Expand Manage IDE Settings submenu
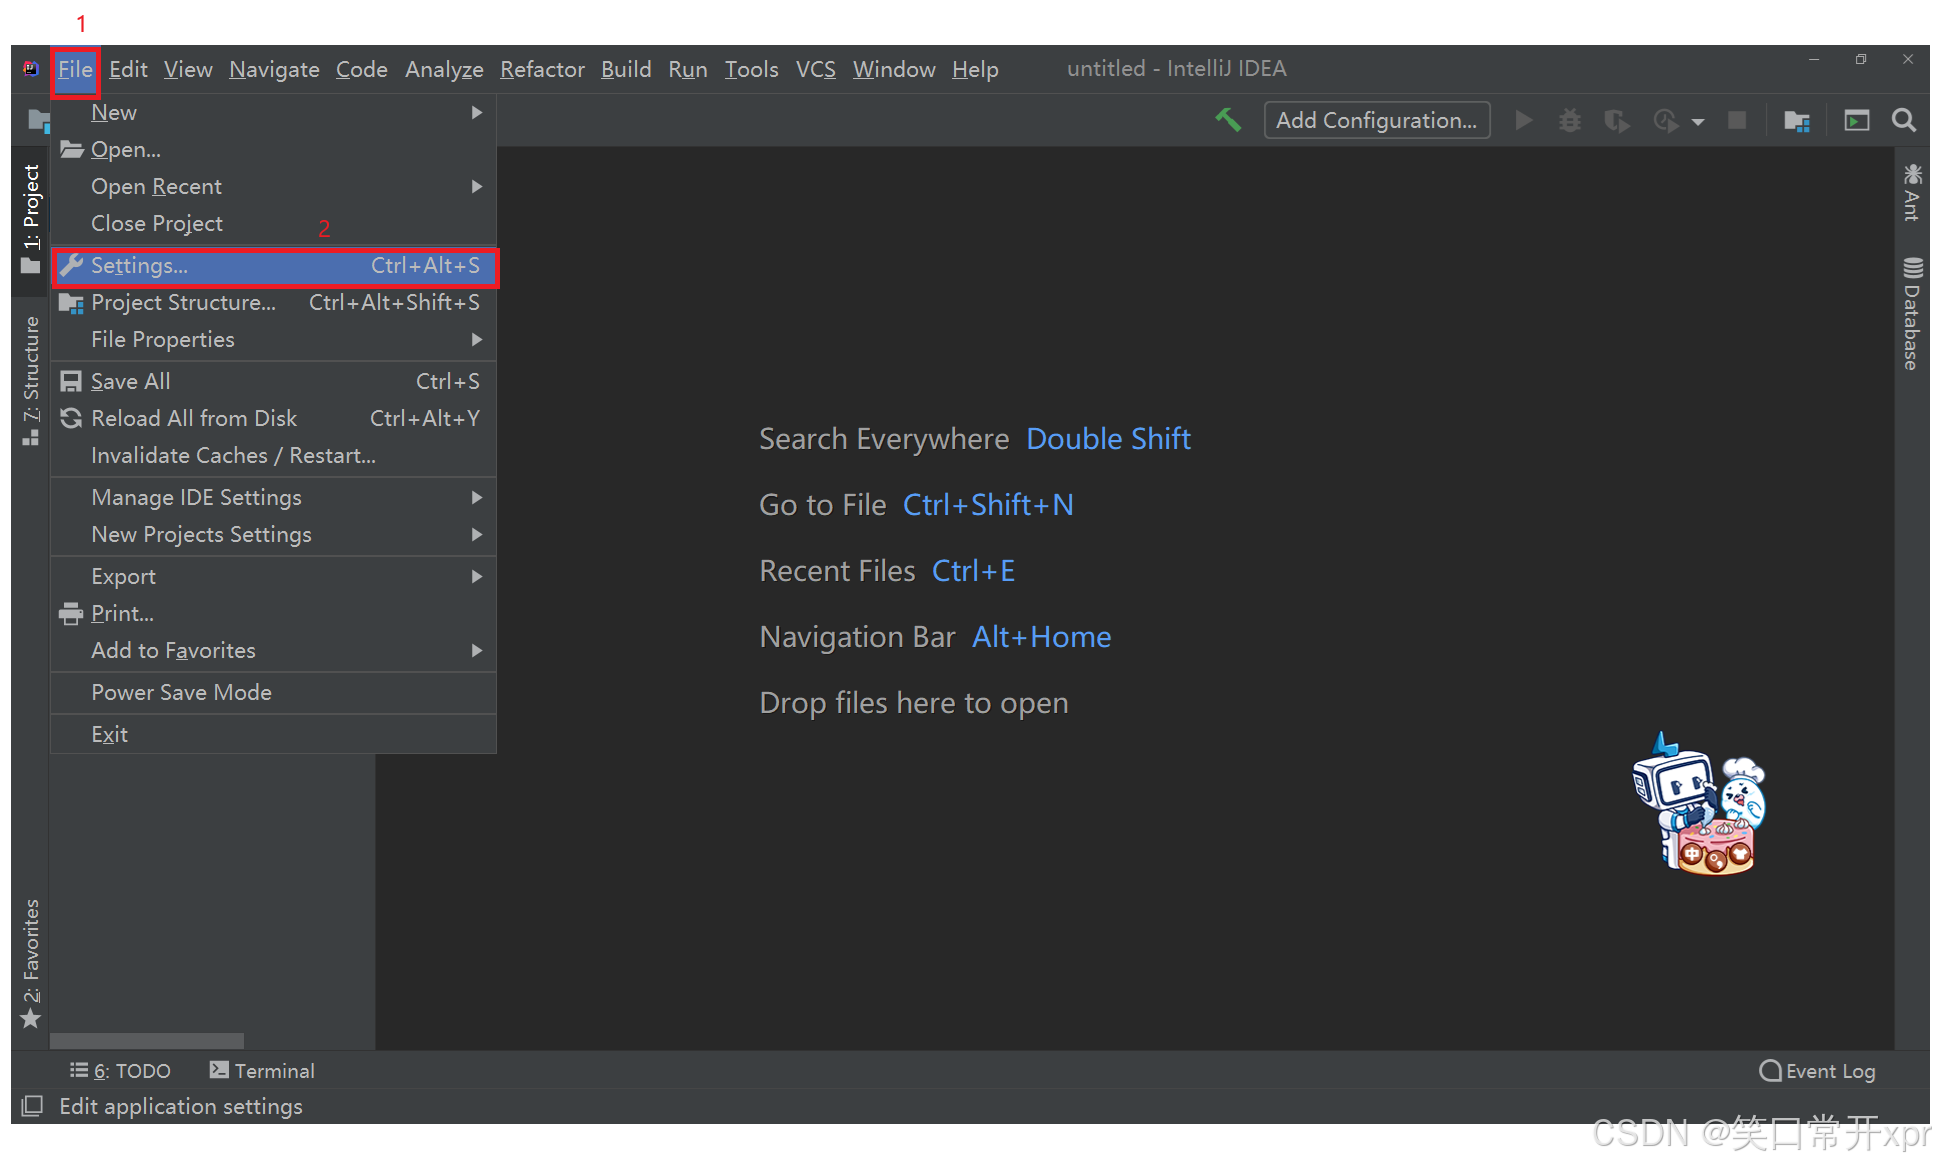This screenshot has height=1165, width=1936. click(x=273, y=498)
